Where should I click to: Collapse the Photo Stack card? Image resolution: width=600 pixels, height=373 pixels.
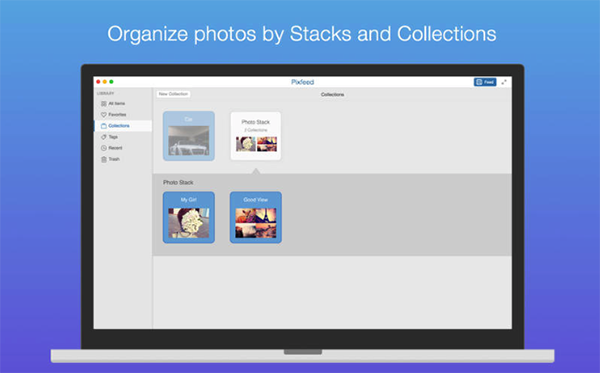tap(256, 136)
